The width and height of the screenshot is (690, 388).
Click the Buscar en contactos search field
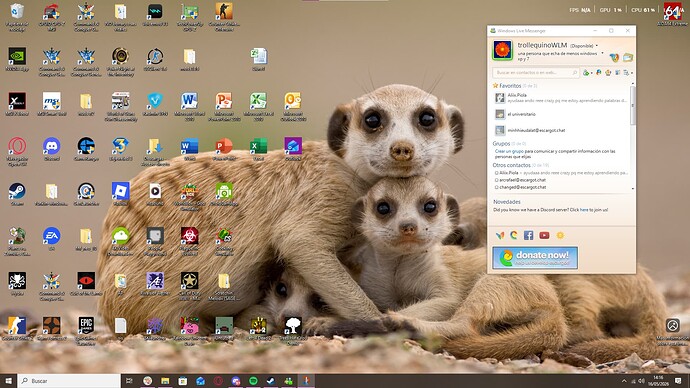536,73
